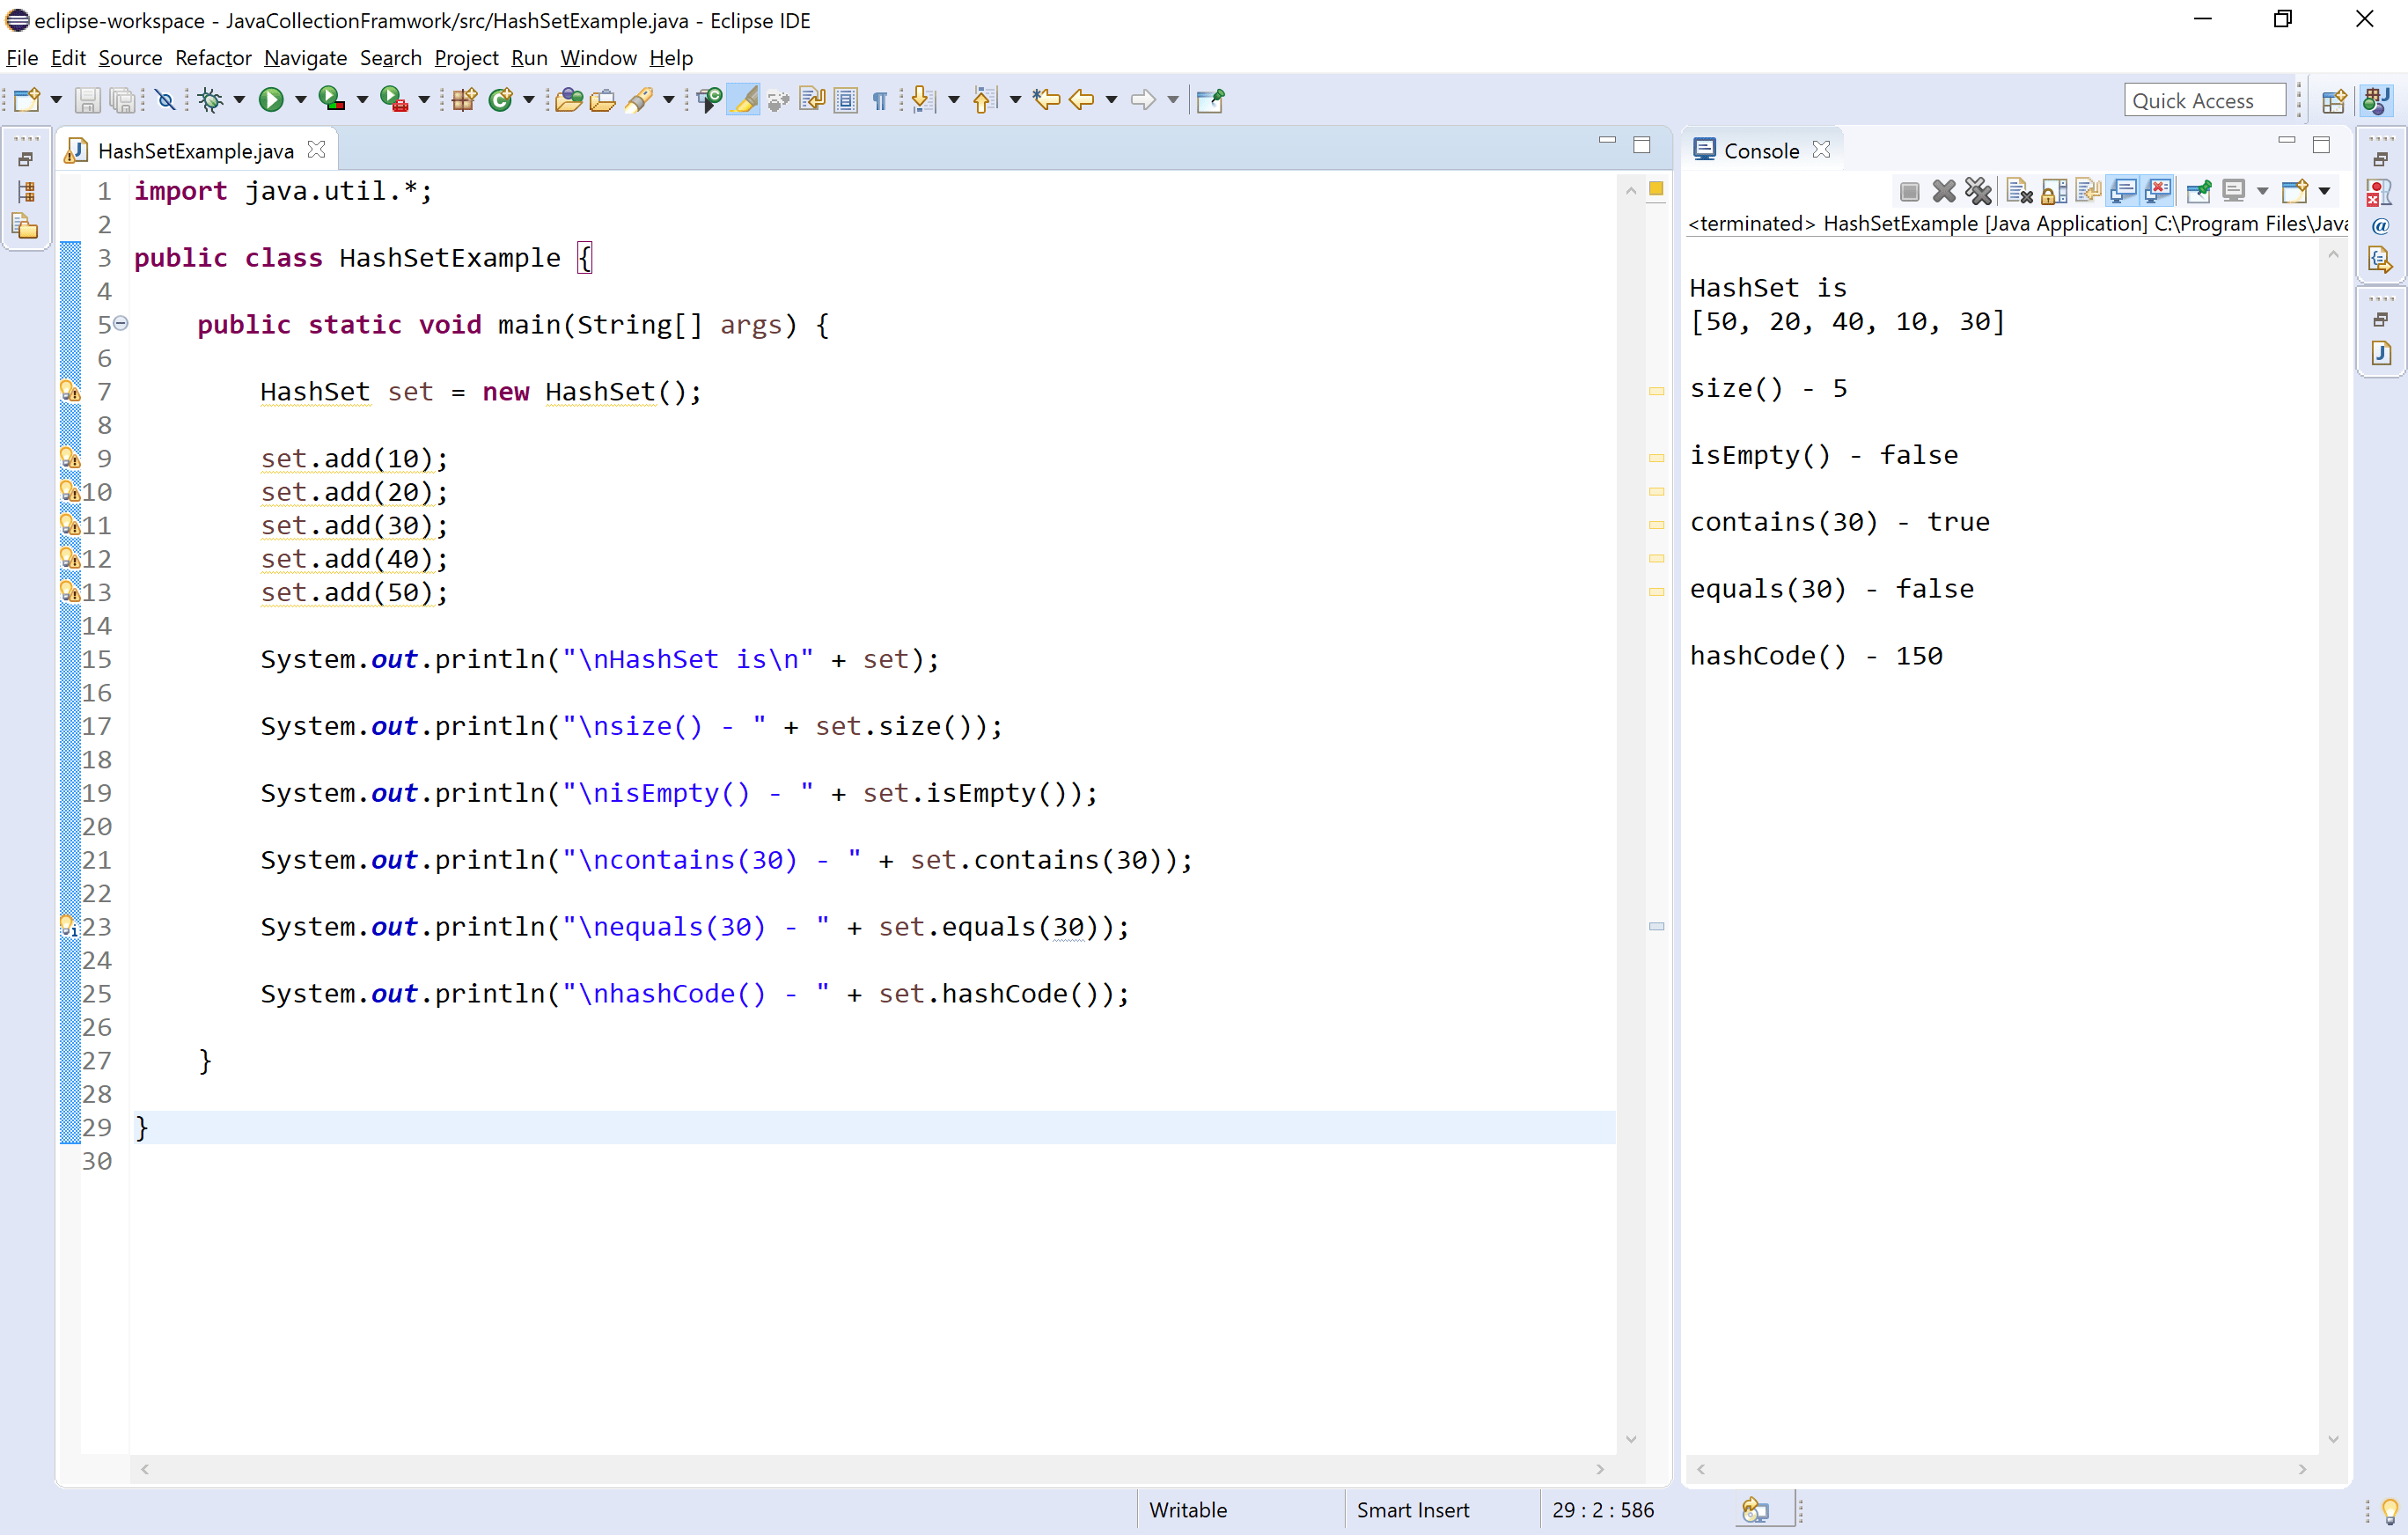Viewport: 2408px width, 1535px height.
Task: Select the HashSetExample.java editor tab
Action: (x=196, y=149)
